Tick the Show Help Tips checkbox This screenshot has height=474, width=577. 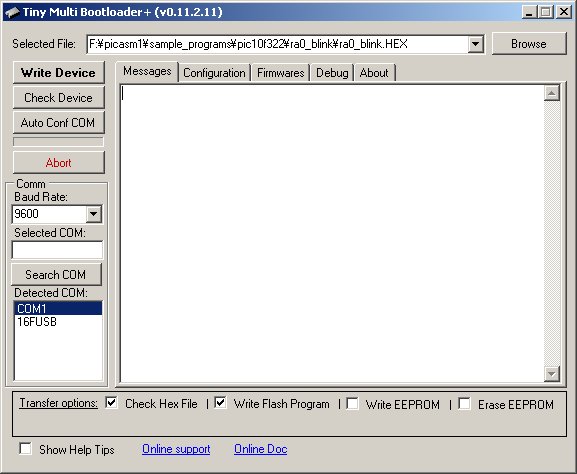click(x=25, y=449)
